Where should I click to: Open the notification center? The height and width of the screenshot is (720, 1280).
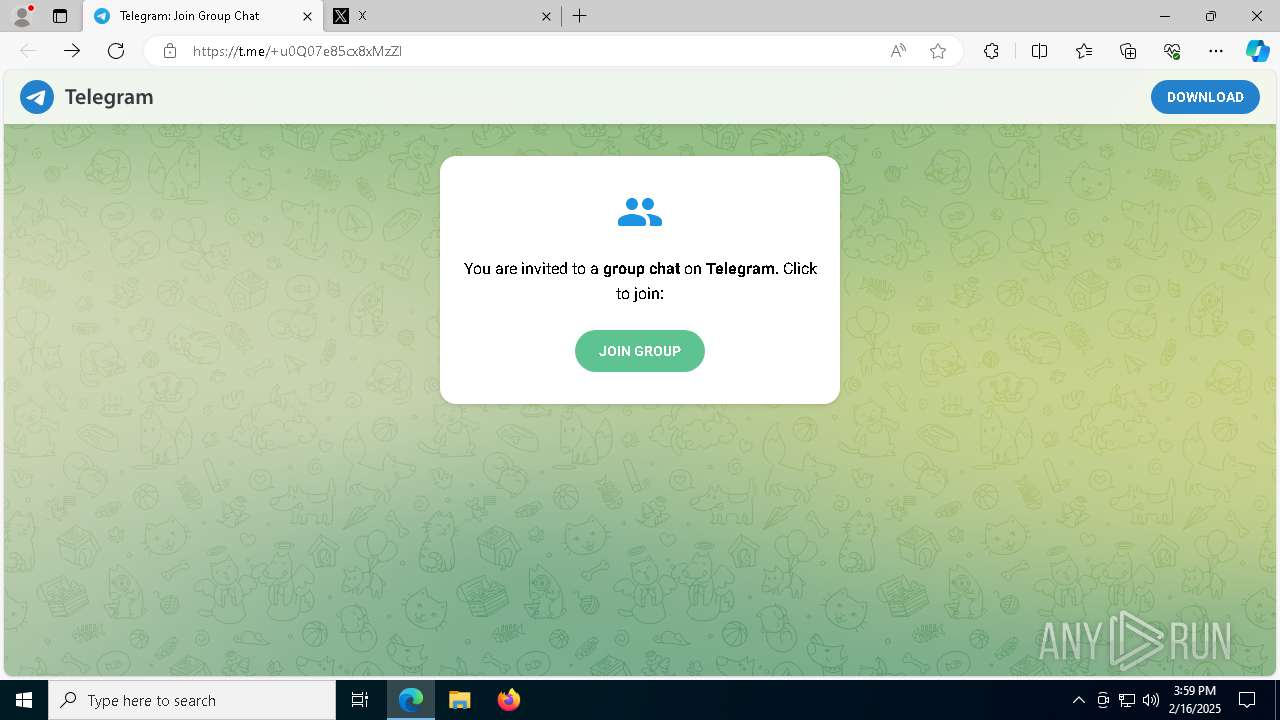click(x=1247, y=700)
